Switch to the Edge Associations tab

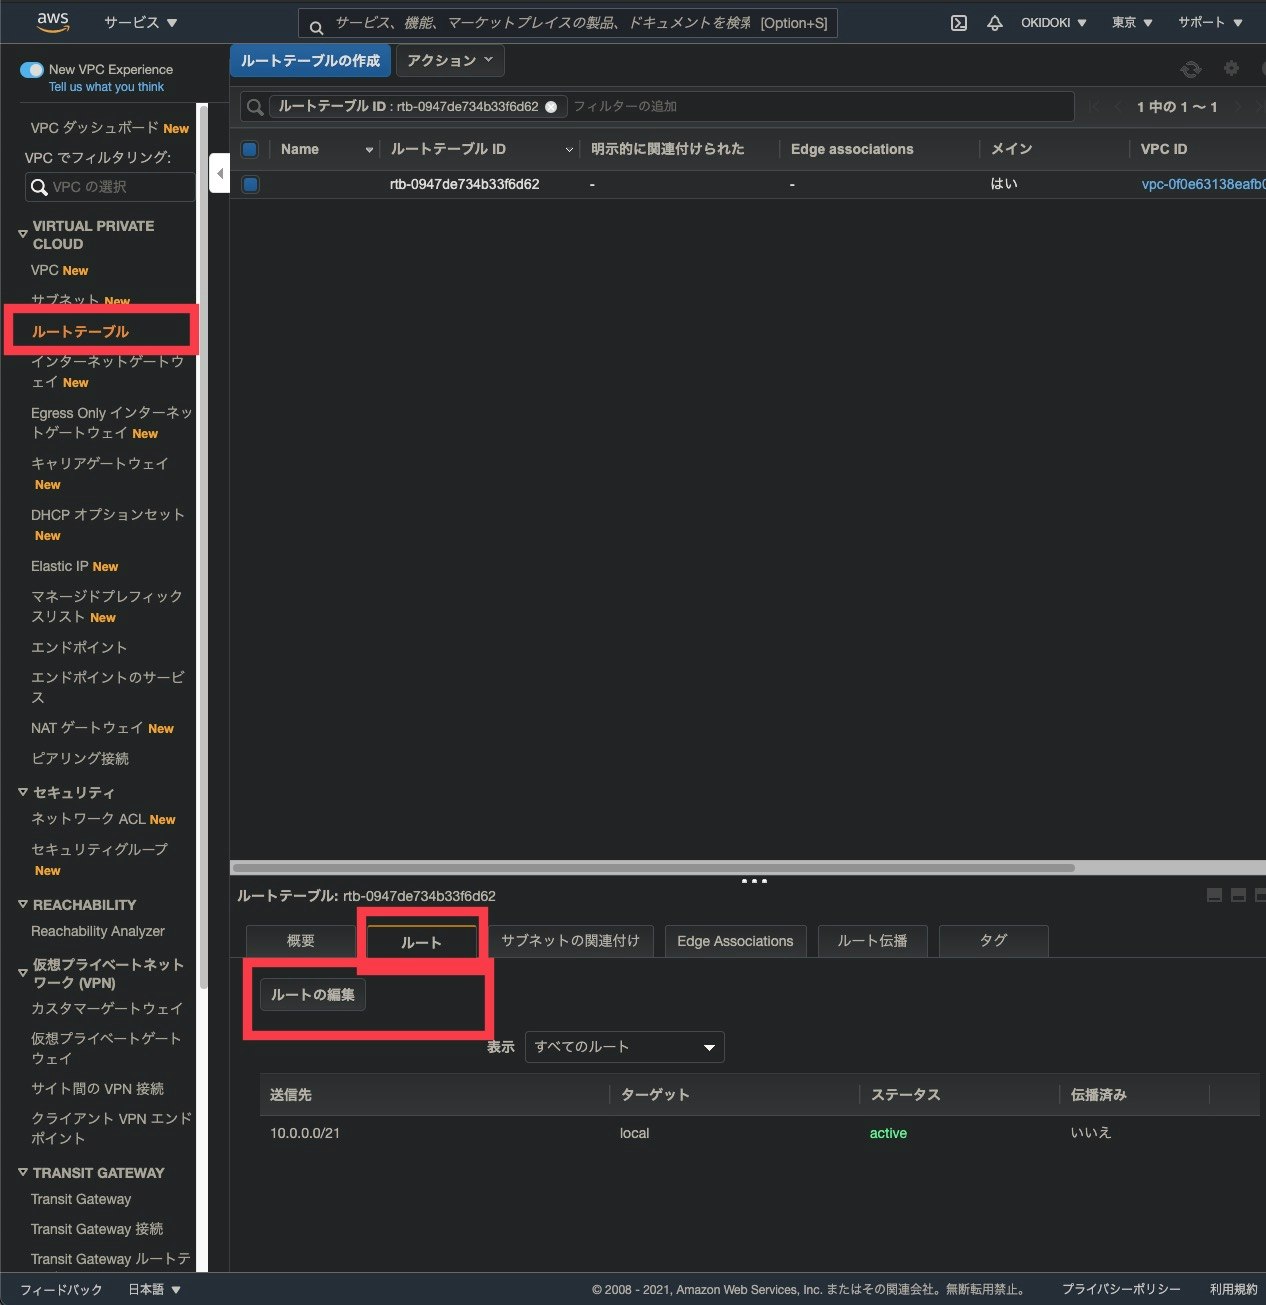[x=735, y=941]
